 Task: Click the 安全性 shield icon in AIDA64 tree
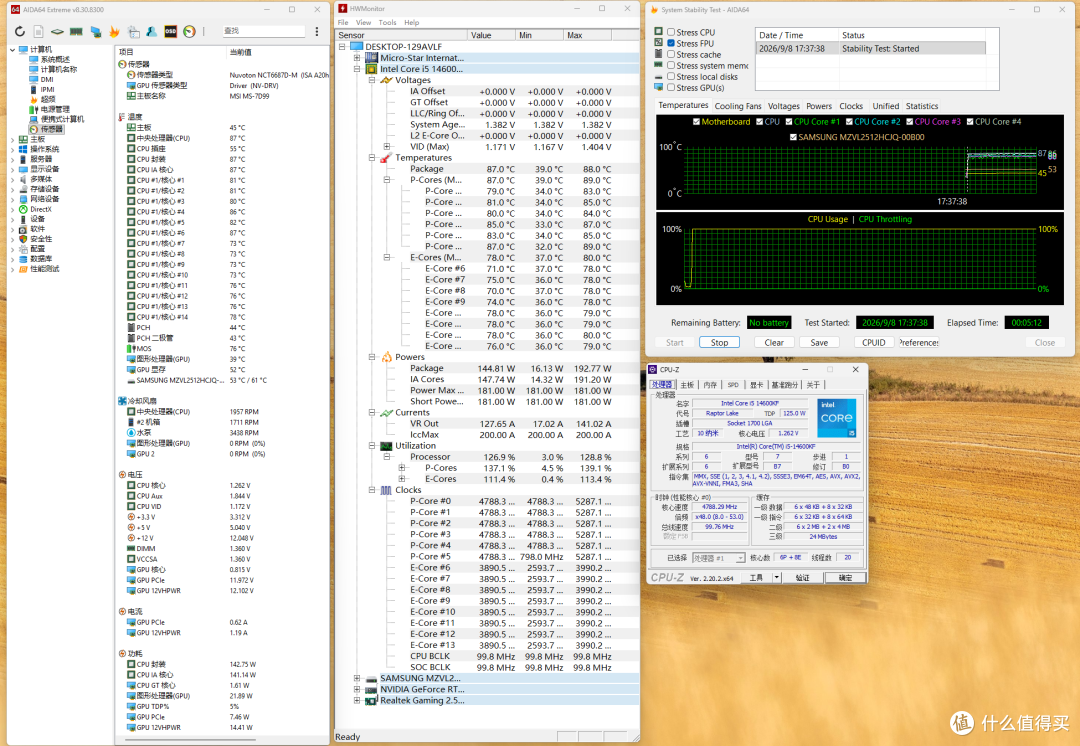[23, 239]
